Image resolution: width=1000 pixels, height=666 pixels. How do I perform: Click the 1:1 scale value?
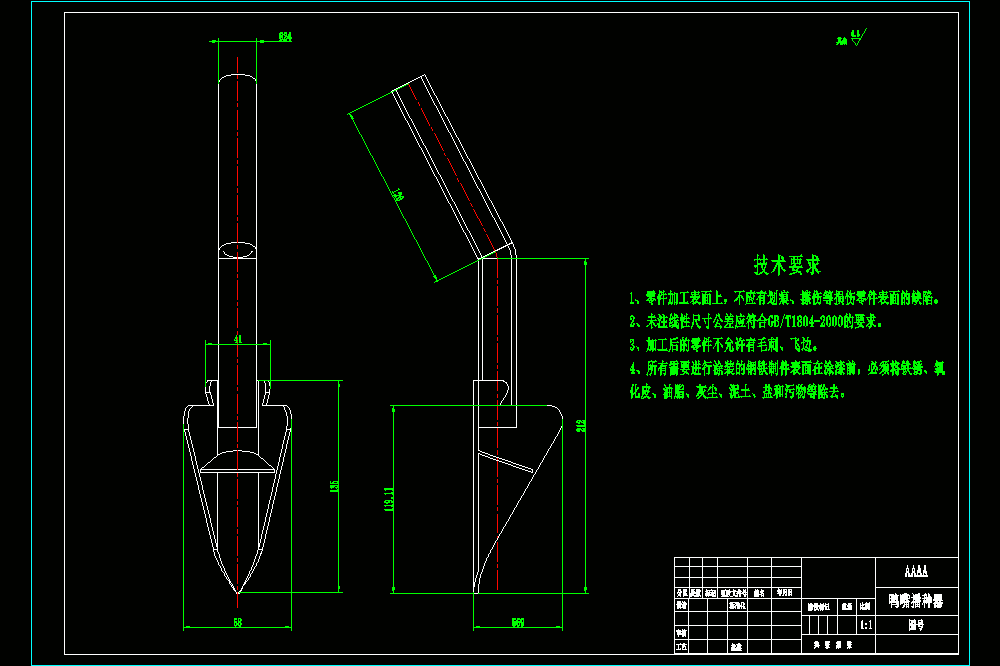(865, 625)
